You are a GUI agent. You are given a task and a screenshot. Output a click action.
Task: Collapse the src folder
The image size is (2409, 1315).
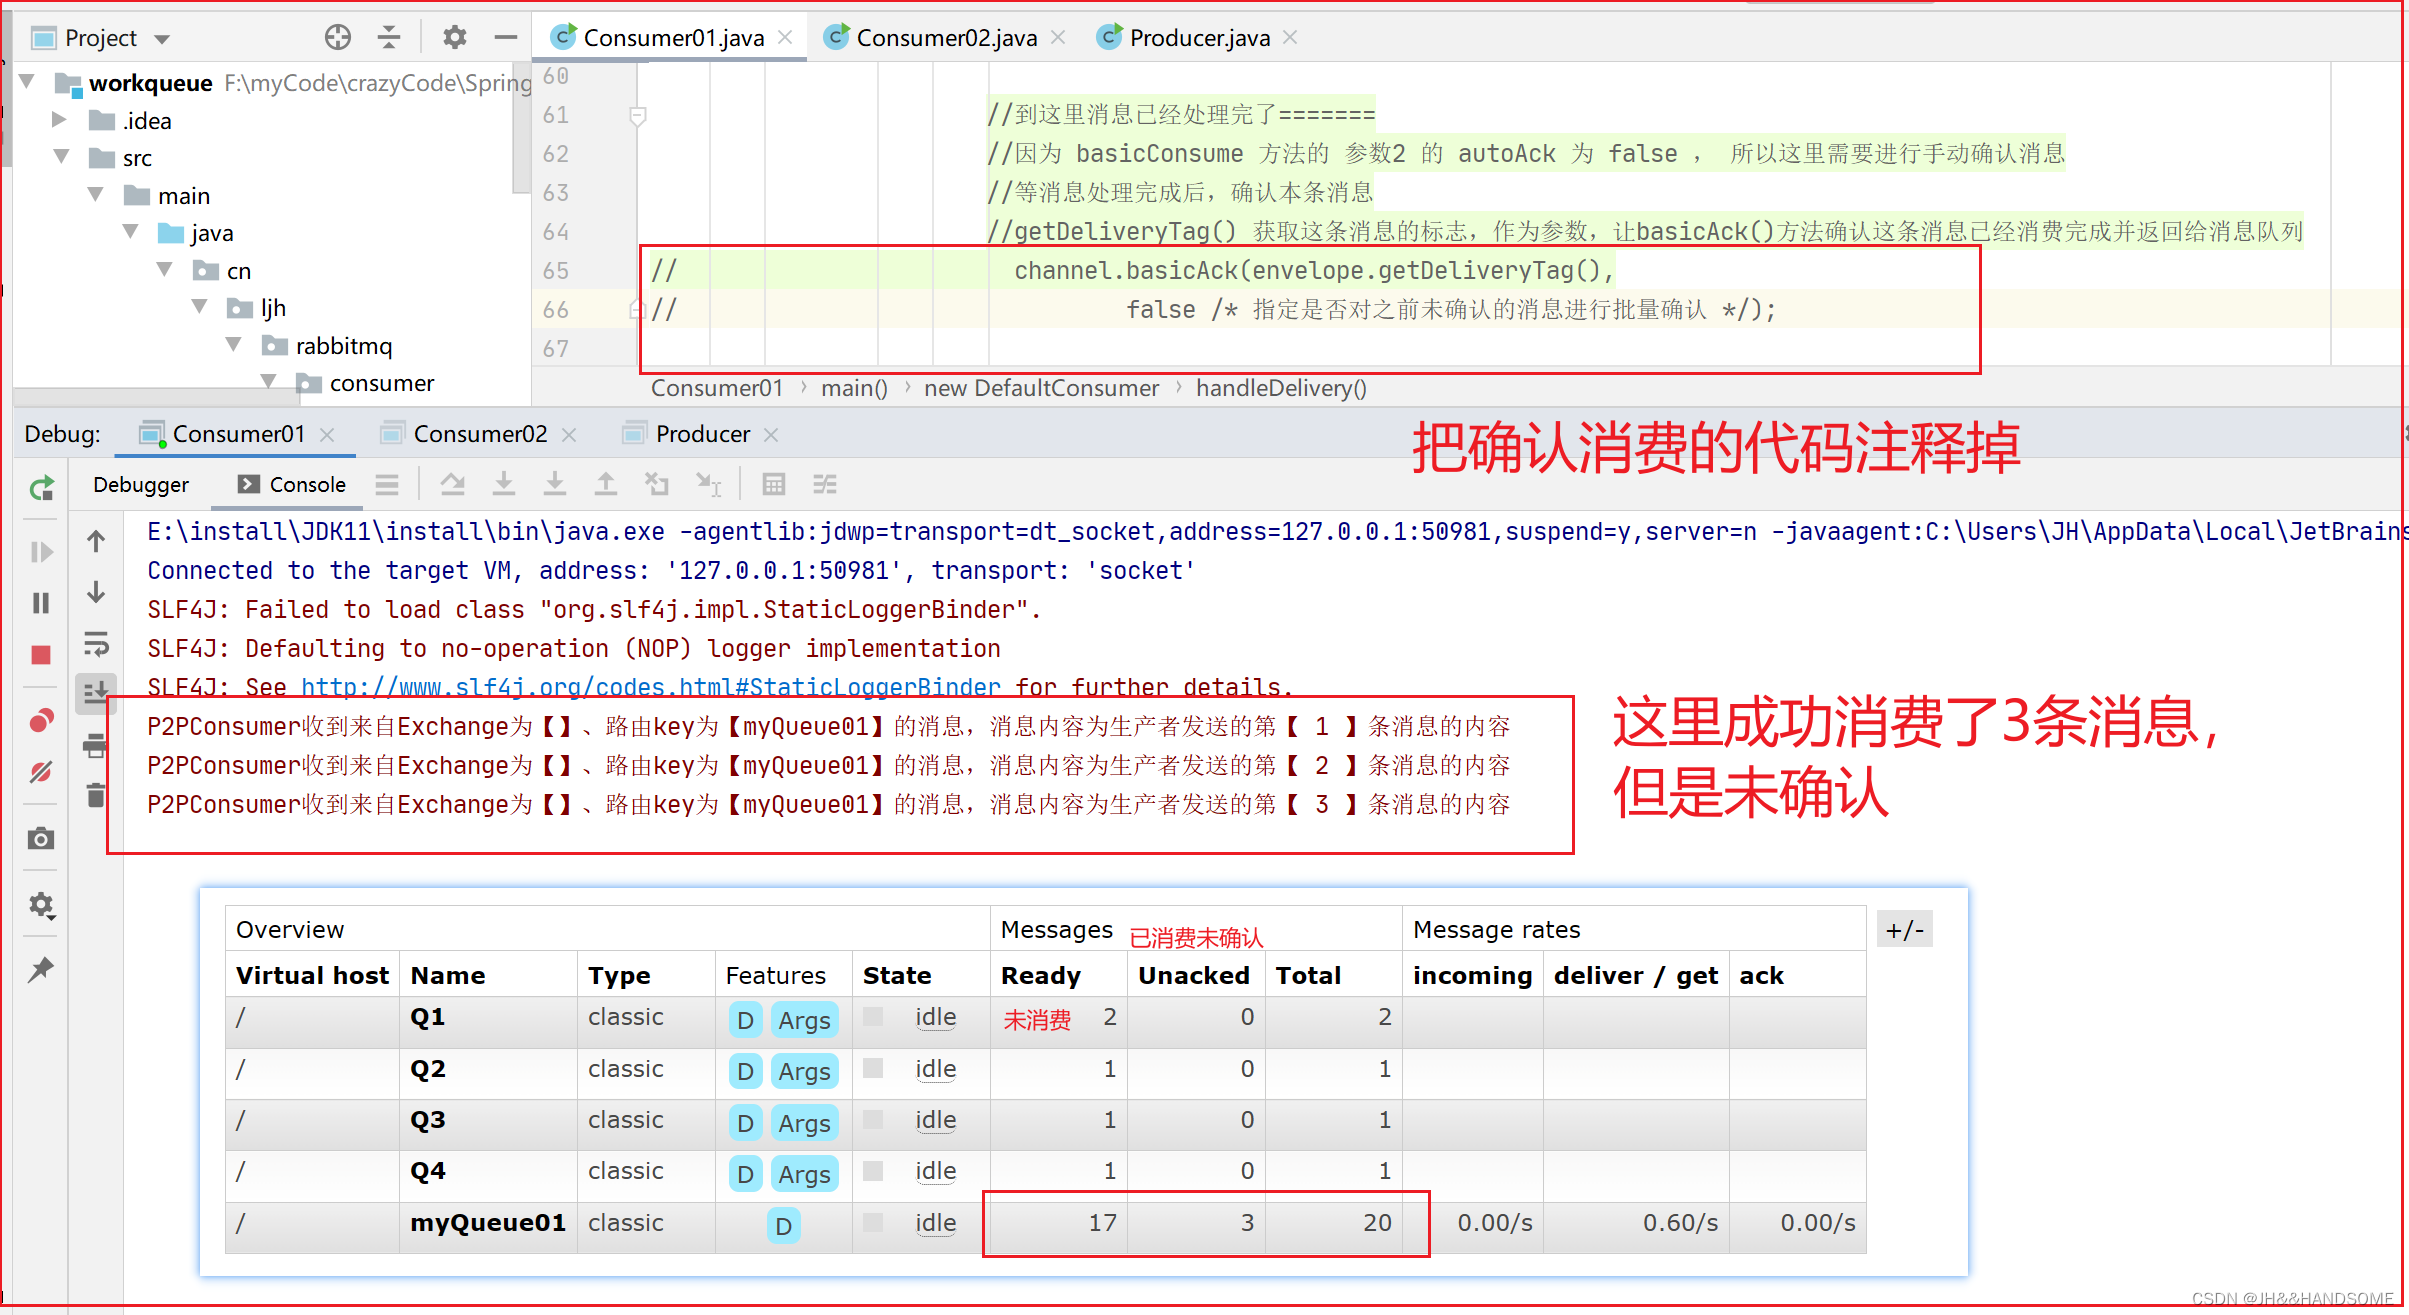tap(62, 157)
